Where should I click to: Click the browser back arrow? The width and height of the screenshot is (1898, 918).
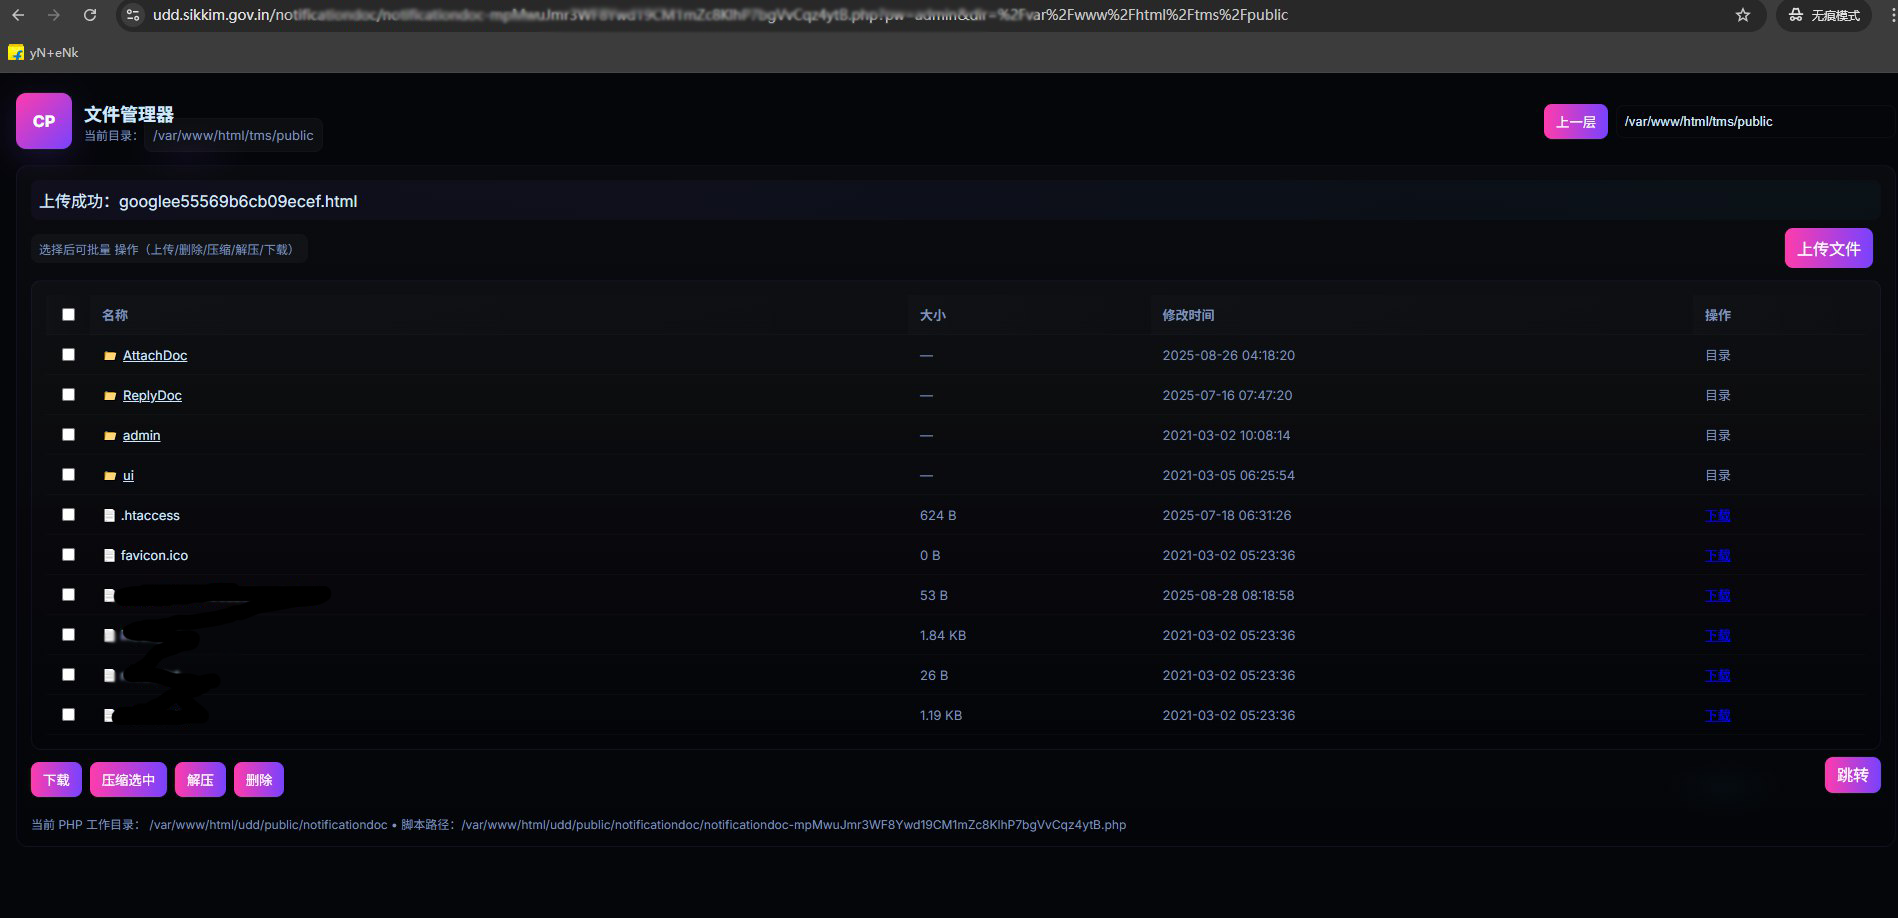pyautogui.click(x=18, y=15)
